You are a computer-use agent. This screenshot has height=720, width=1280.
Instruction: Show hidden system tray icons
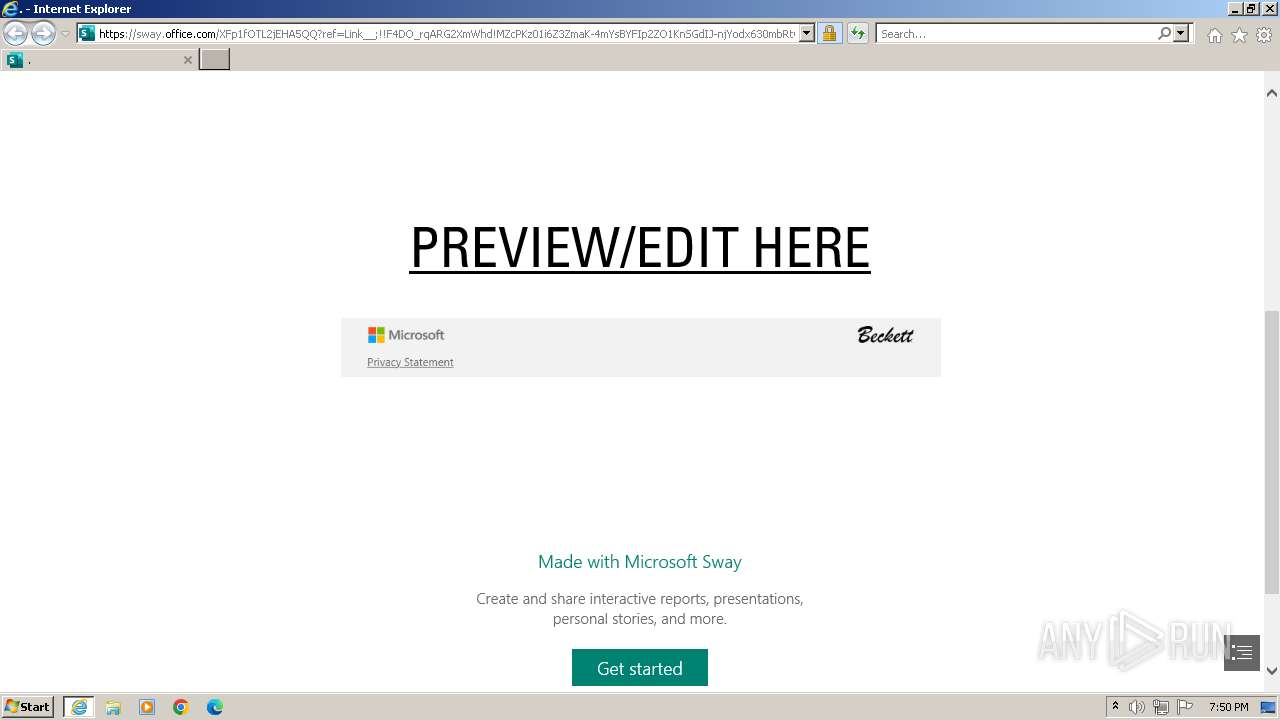pos(1115,707)
